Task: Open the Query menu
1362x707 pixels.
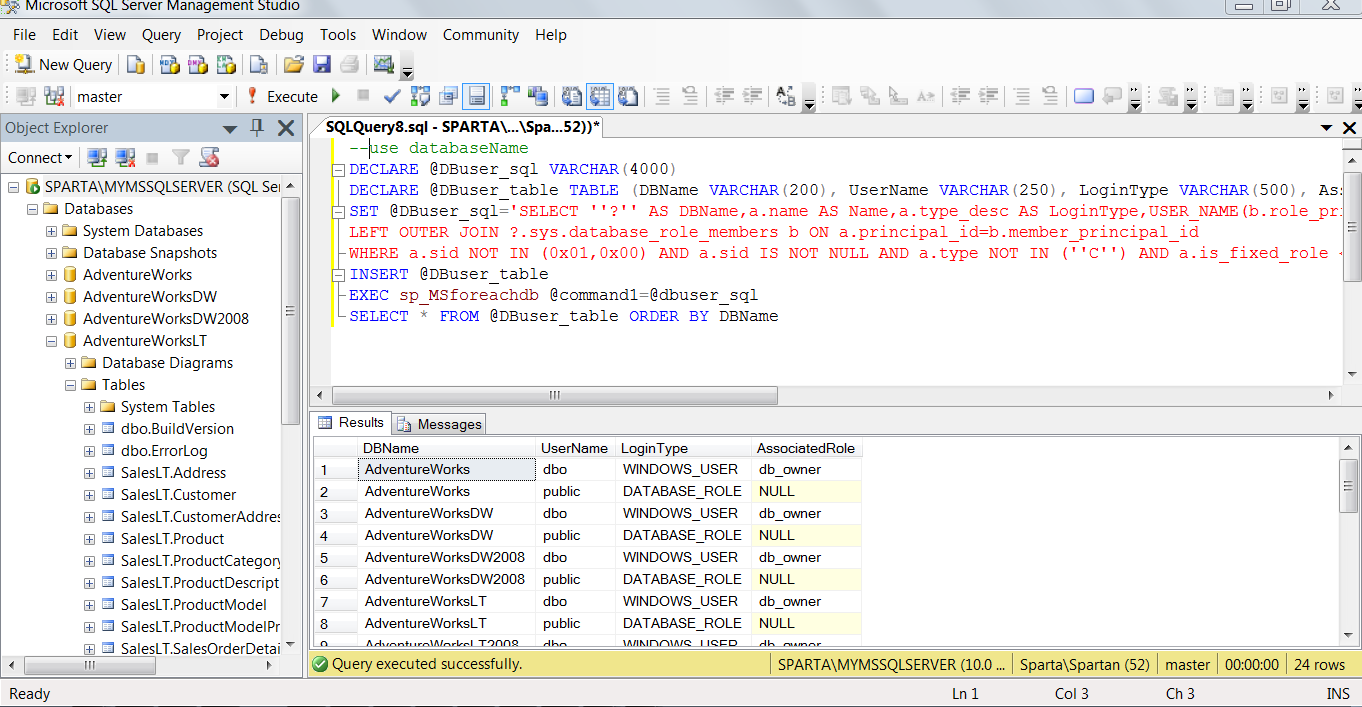Action: [161, 35]
